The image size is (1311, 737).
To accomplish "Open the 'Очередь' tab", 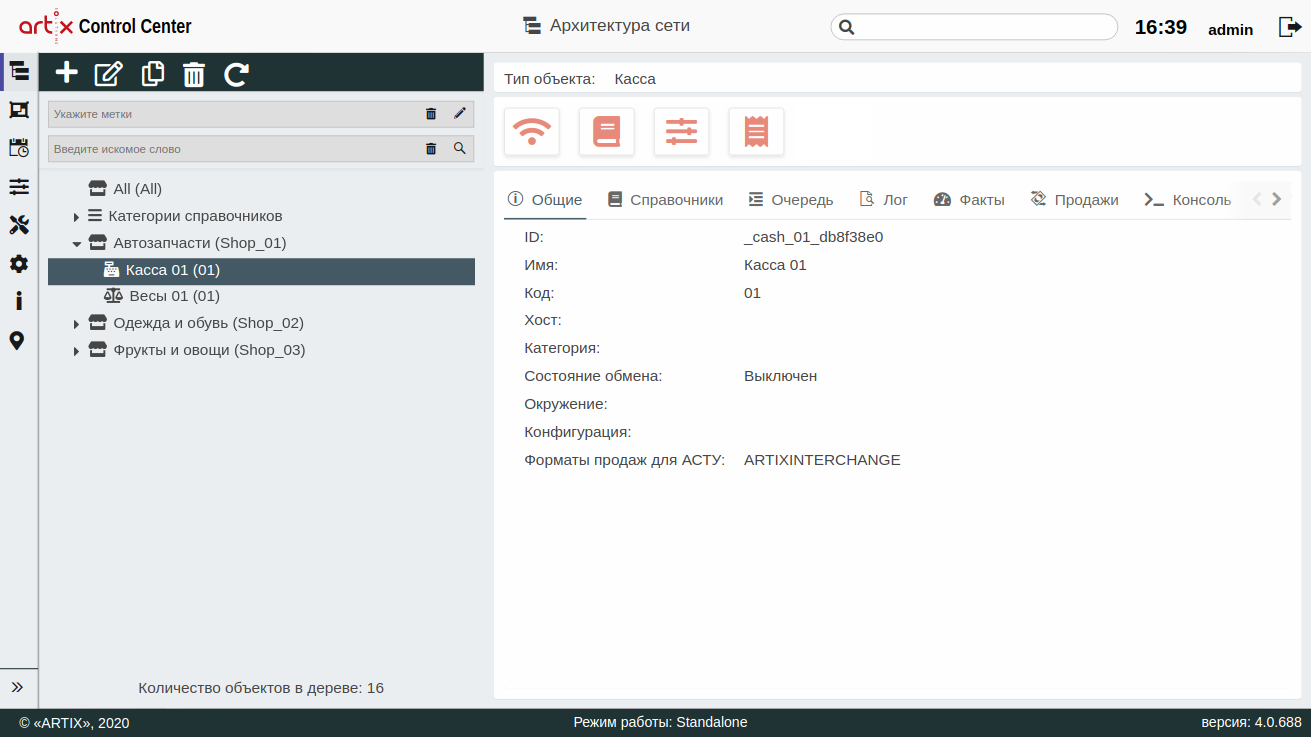I will tap(790, 200).
